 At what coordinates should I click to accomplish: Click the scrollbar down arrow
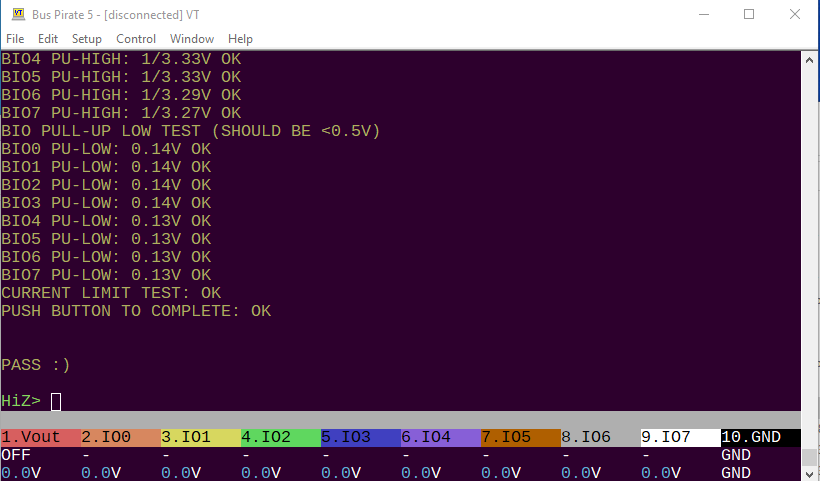809,473
